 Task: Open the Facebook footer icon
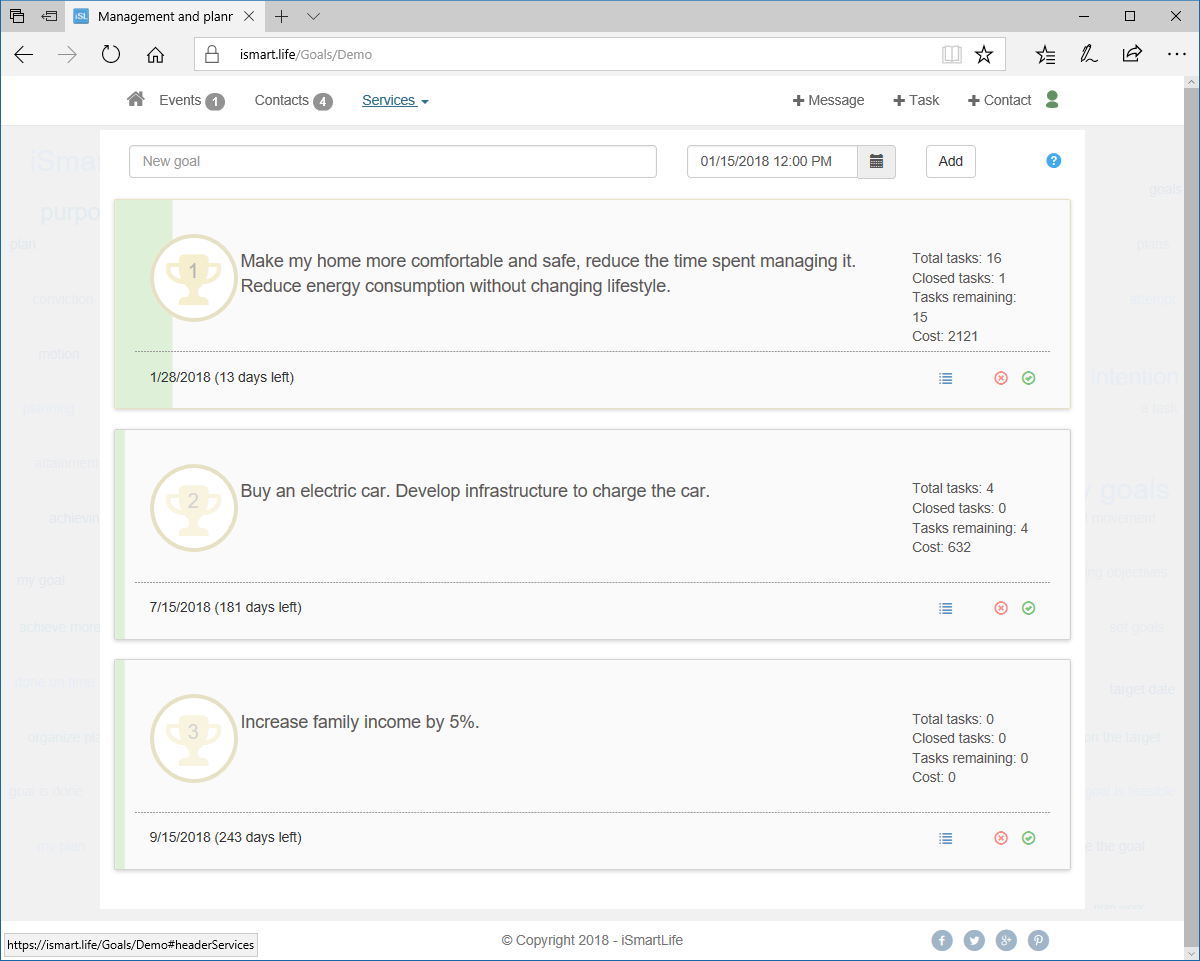tap(942, 940)
